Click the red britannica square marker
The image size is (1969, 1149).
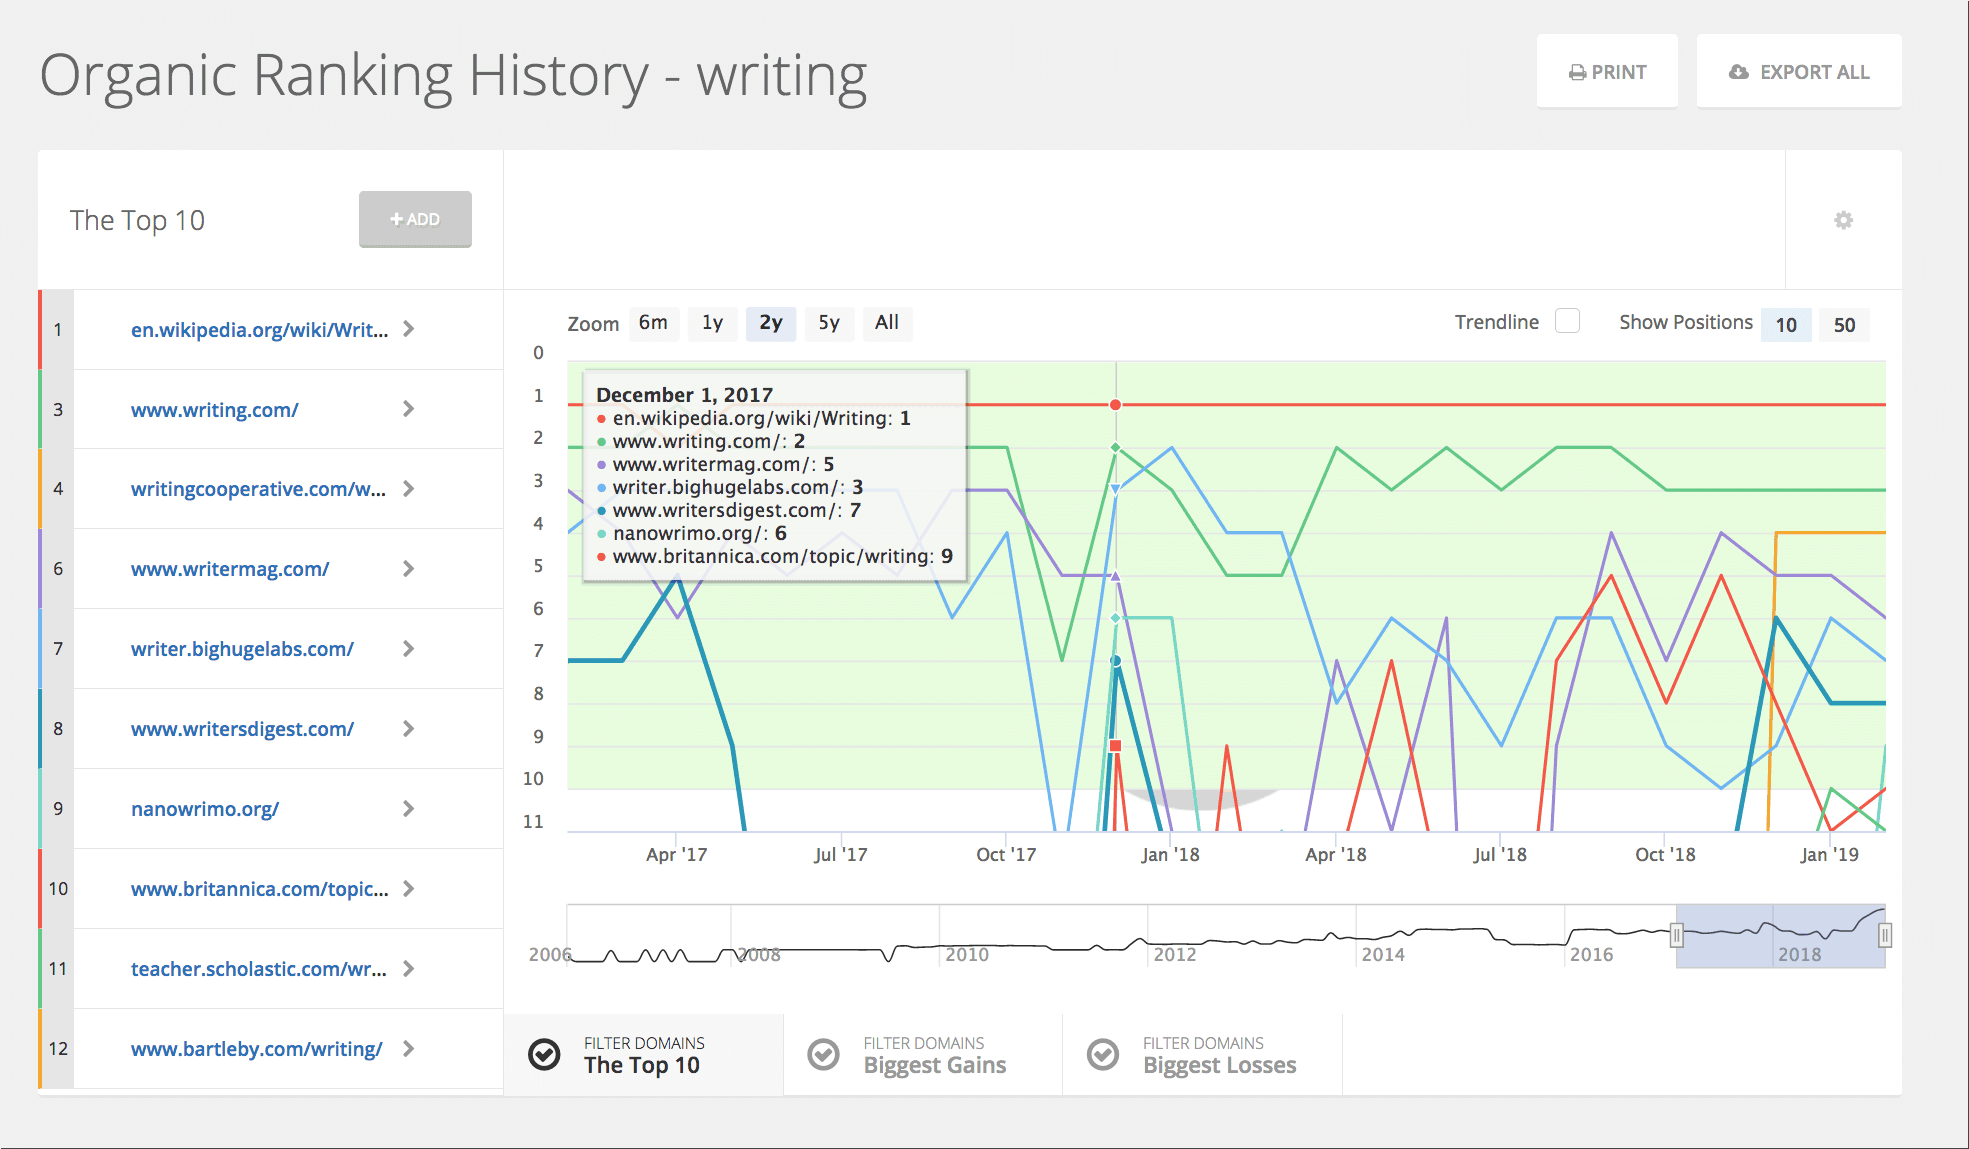pos(1116,746)
